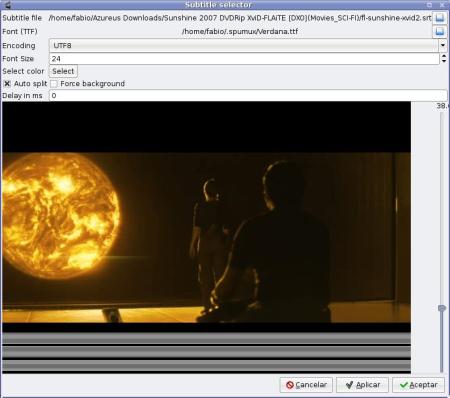
Task: Increase Font Size with up arrow
Action: coord(444,56)
